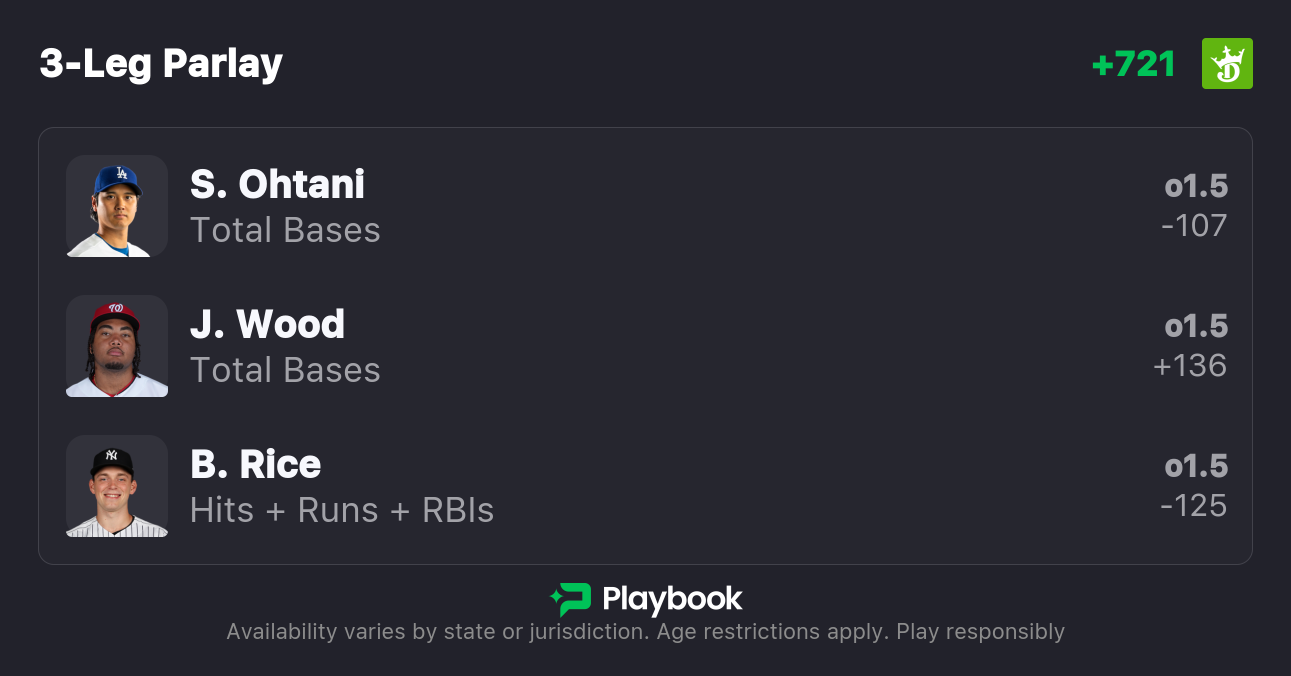1291x676 pixels.
Task: Click S. Ohtani's player headshot
Action: click(x=117, y=206)
